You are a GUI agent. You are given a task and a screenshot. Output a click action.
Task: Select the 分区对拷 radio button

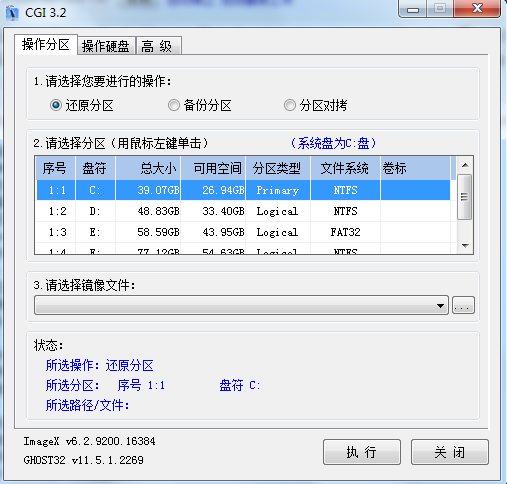click(290, 105)
